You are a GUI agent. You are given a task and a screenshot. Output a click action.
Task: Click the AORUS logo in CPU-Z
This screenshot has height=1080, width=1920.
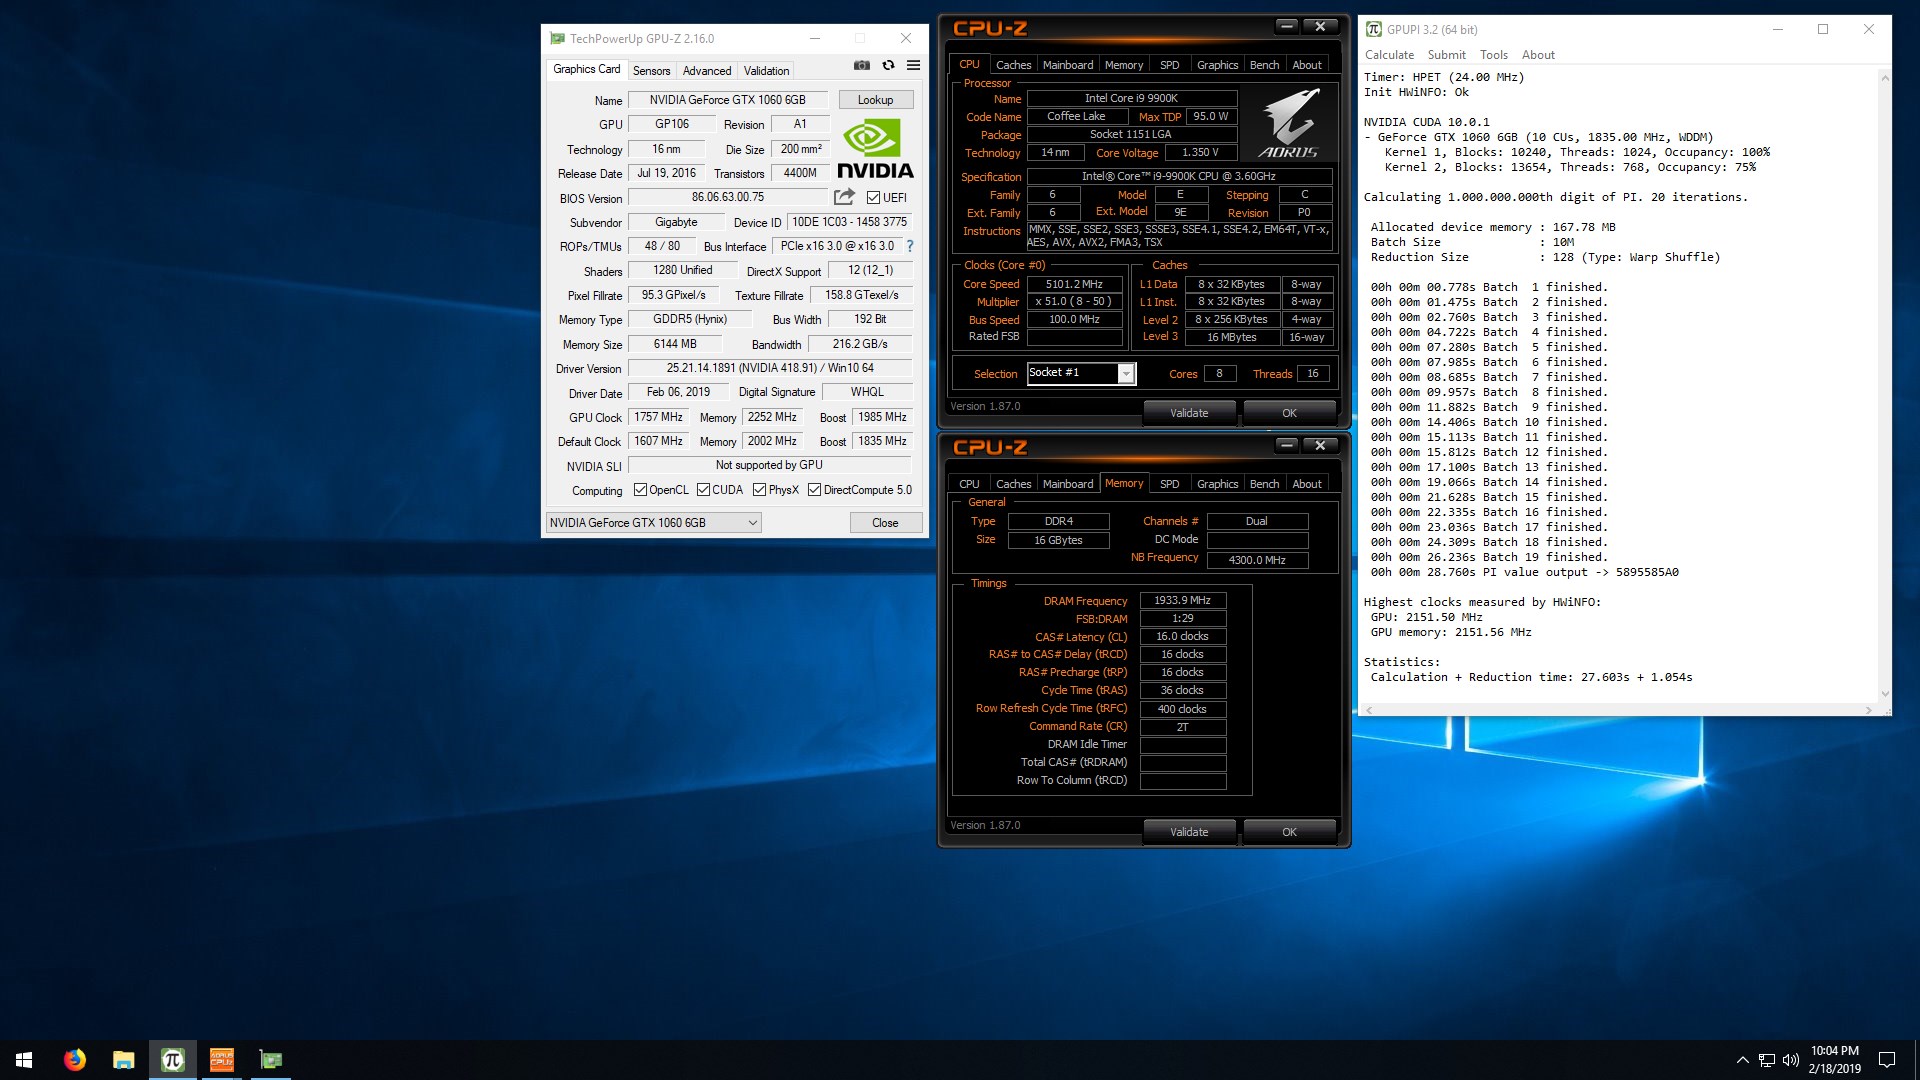[1289, 124]
